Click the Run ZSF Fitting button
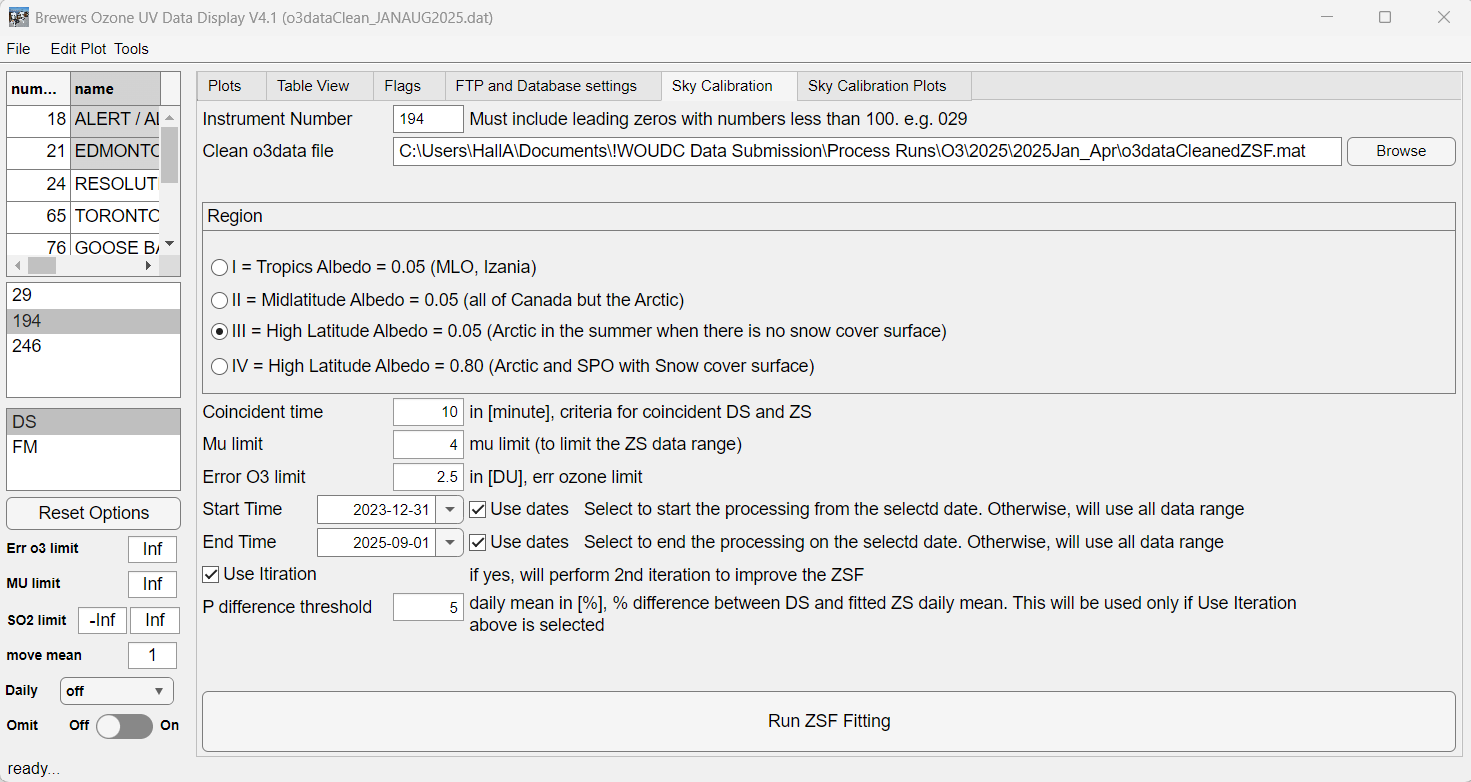Image resolution: width=1471 pixels, height=782 pixels. [x=828, y=721]
